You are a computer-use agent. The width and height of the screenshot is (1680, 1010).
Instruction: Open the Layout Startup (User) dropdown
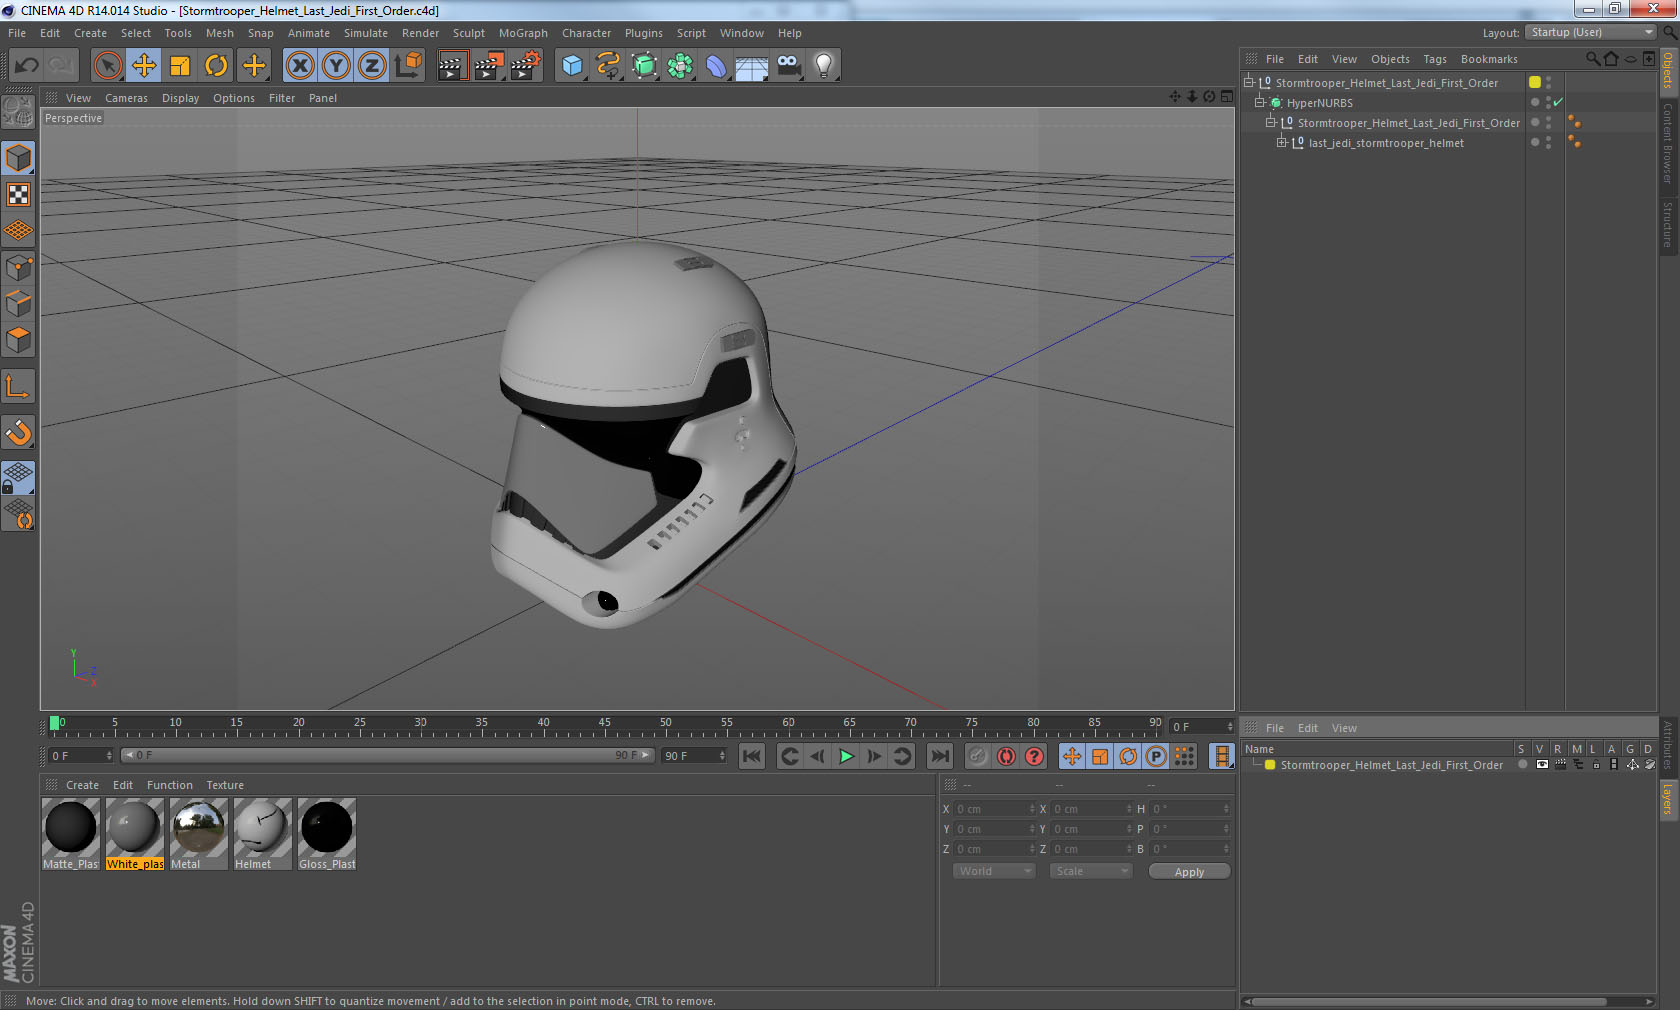[1592, 32]
